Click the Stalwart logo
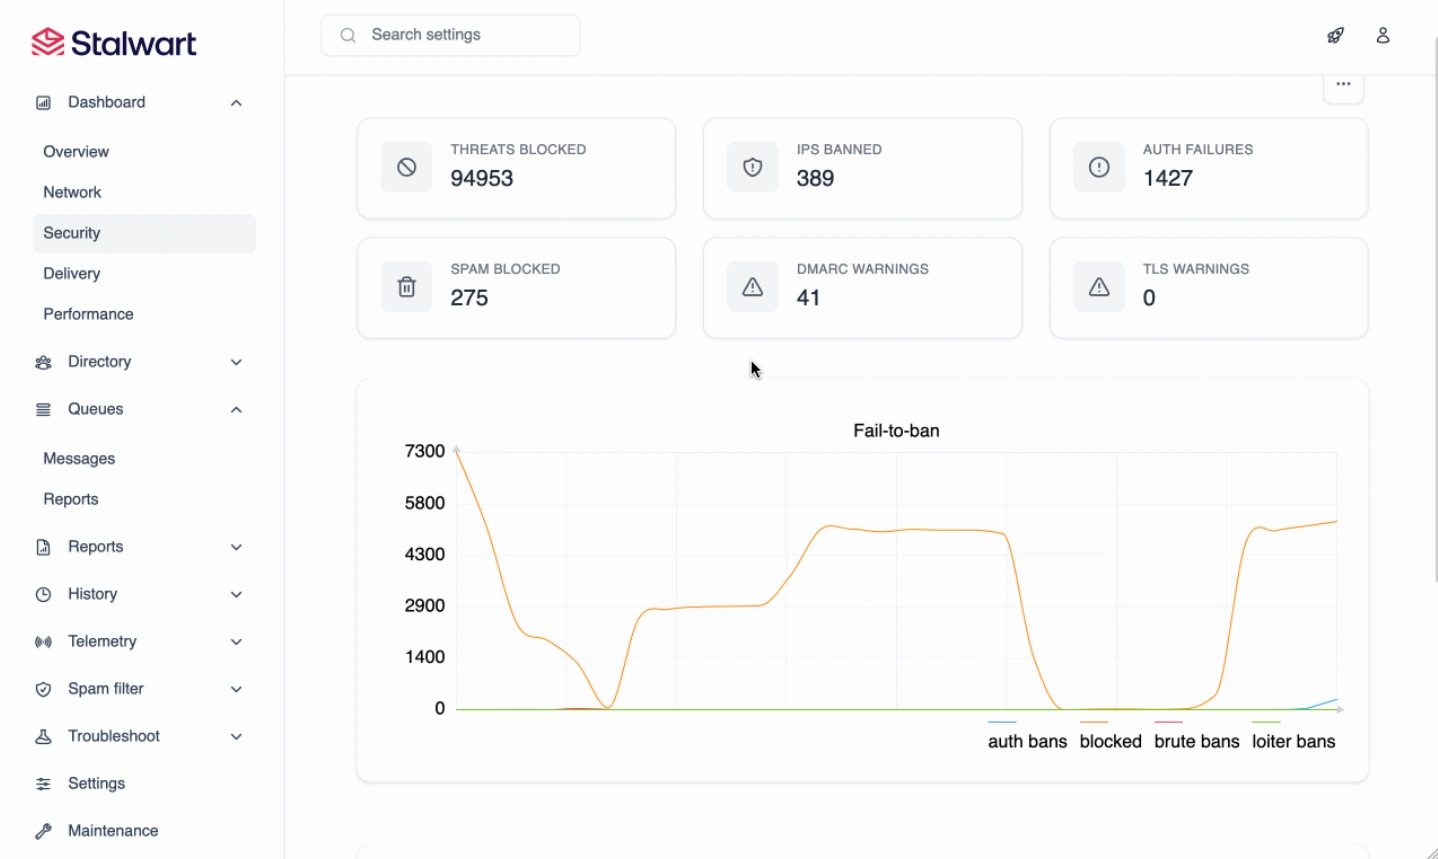This screenshot has width=1438, height=859. click(x=114, y=43)
